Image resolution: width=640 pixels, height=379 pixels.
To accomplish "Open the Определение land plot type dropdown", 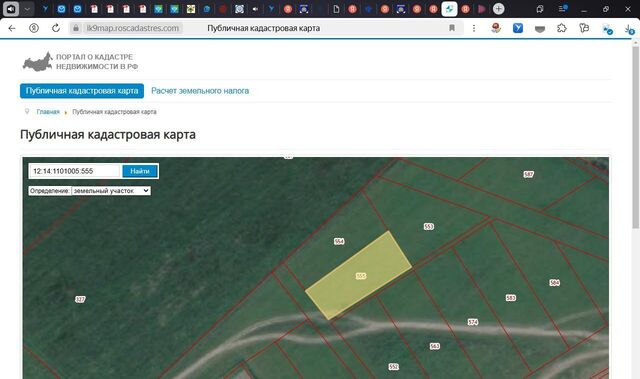I will (x=111, y=191).
